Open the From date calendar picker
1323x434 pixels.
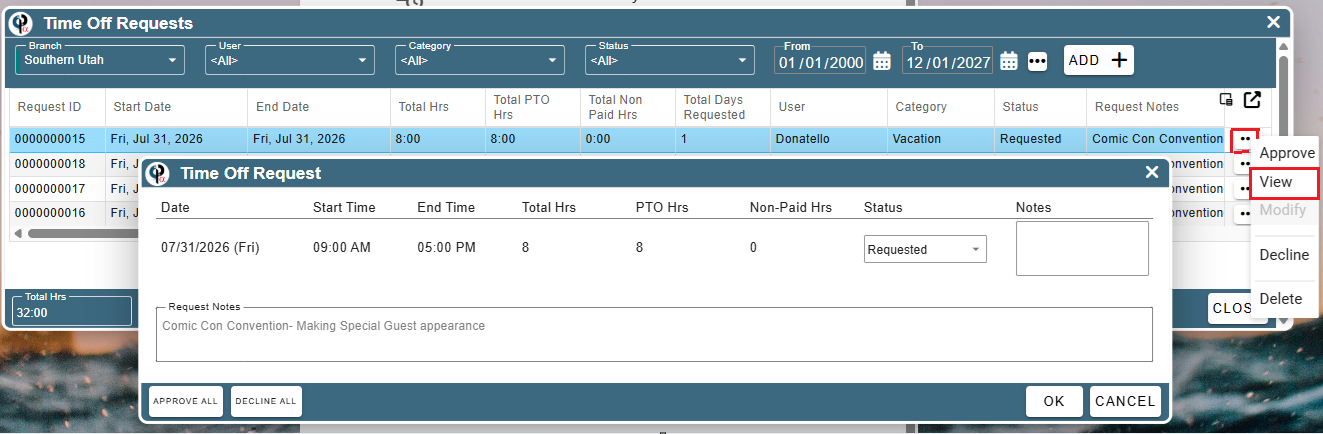coord(881,61)
